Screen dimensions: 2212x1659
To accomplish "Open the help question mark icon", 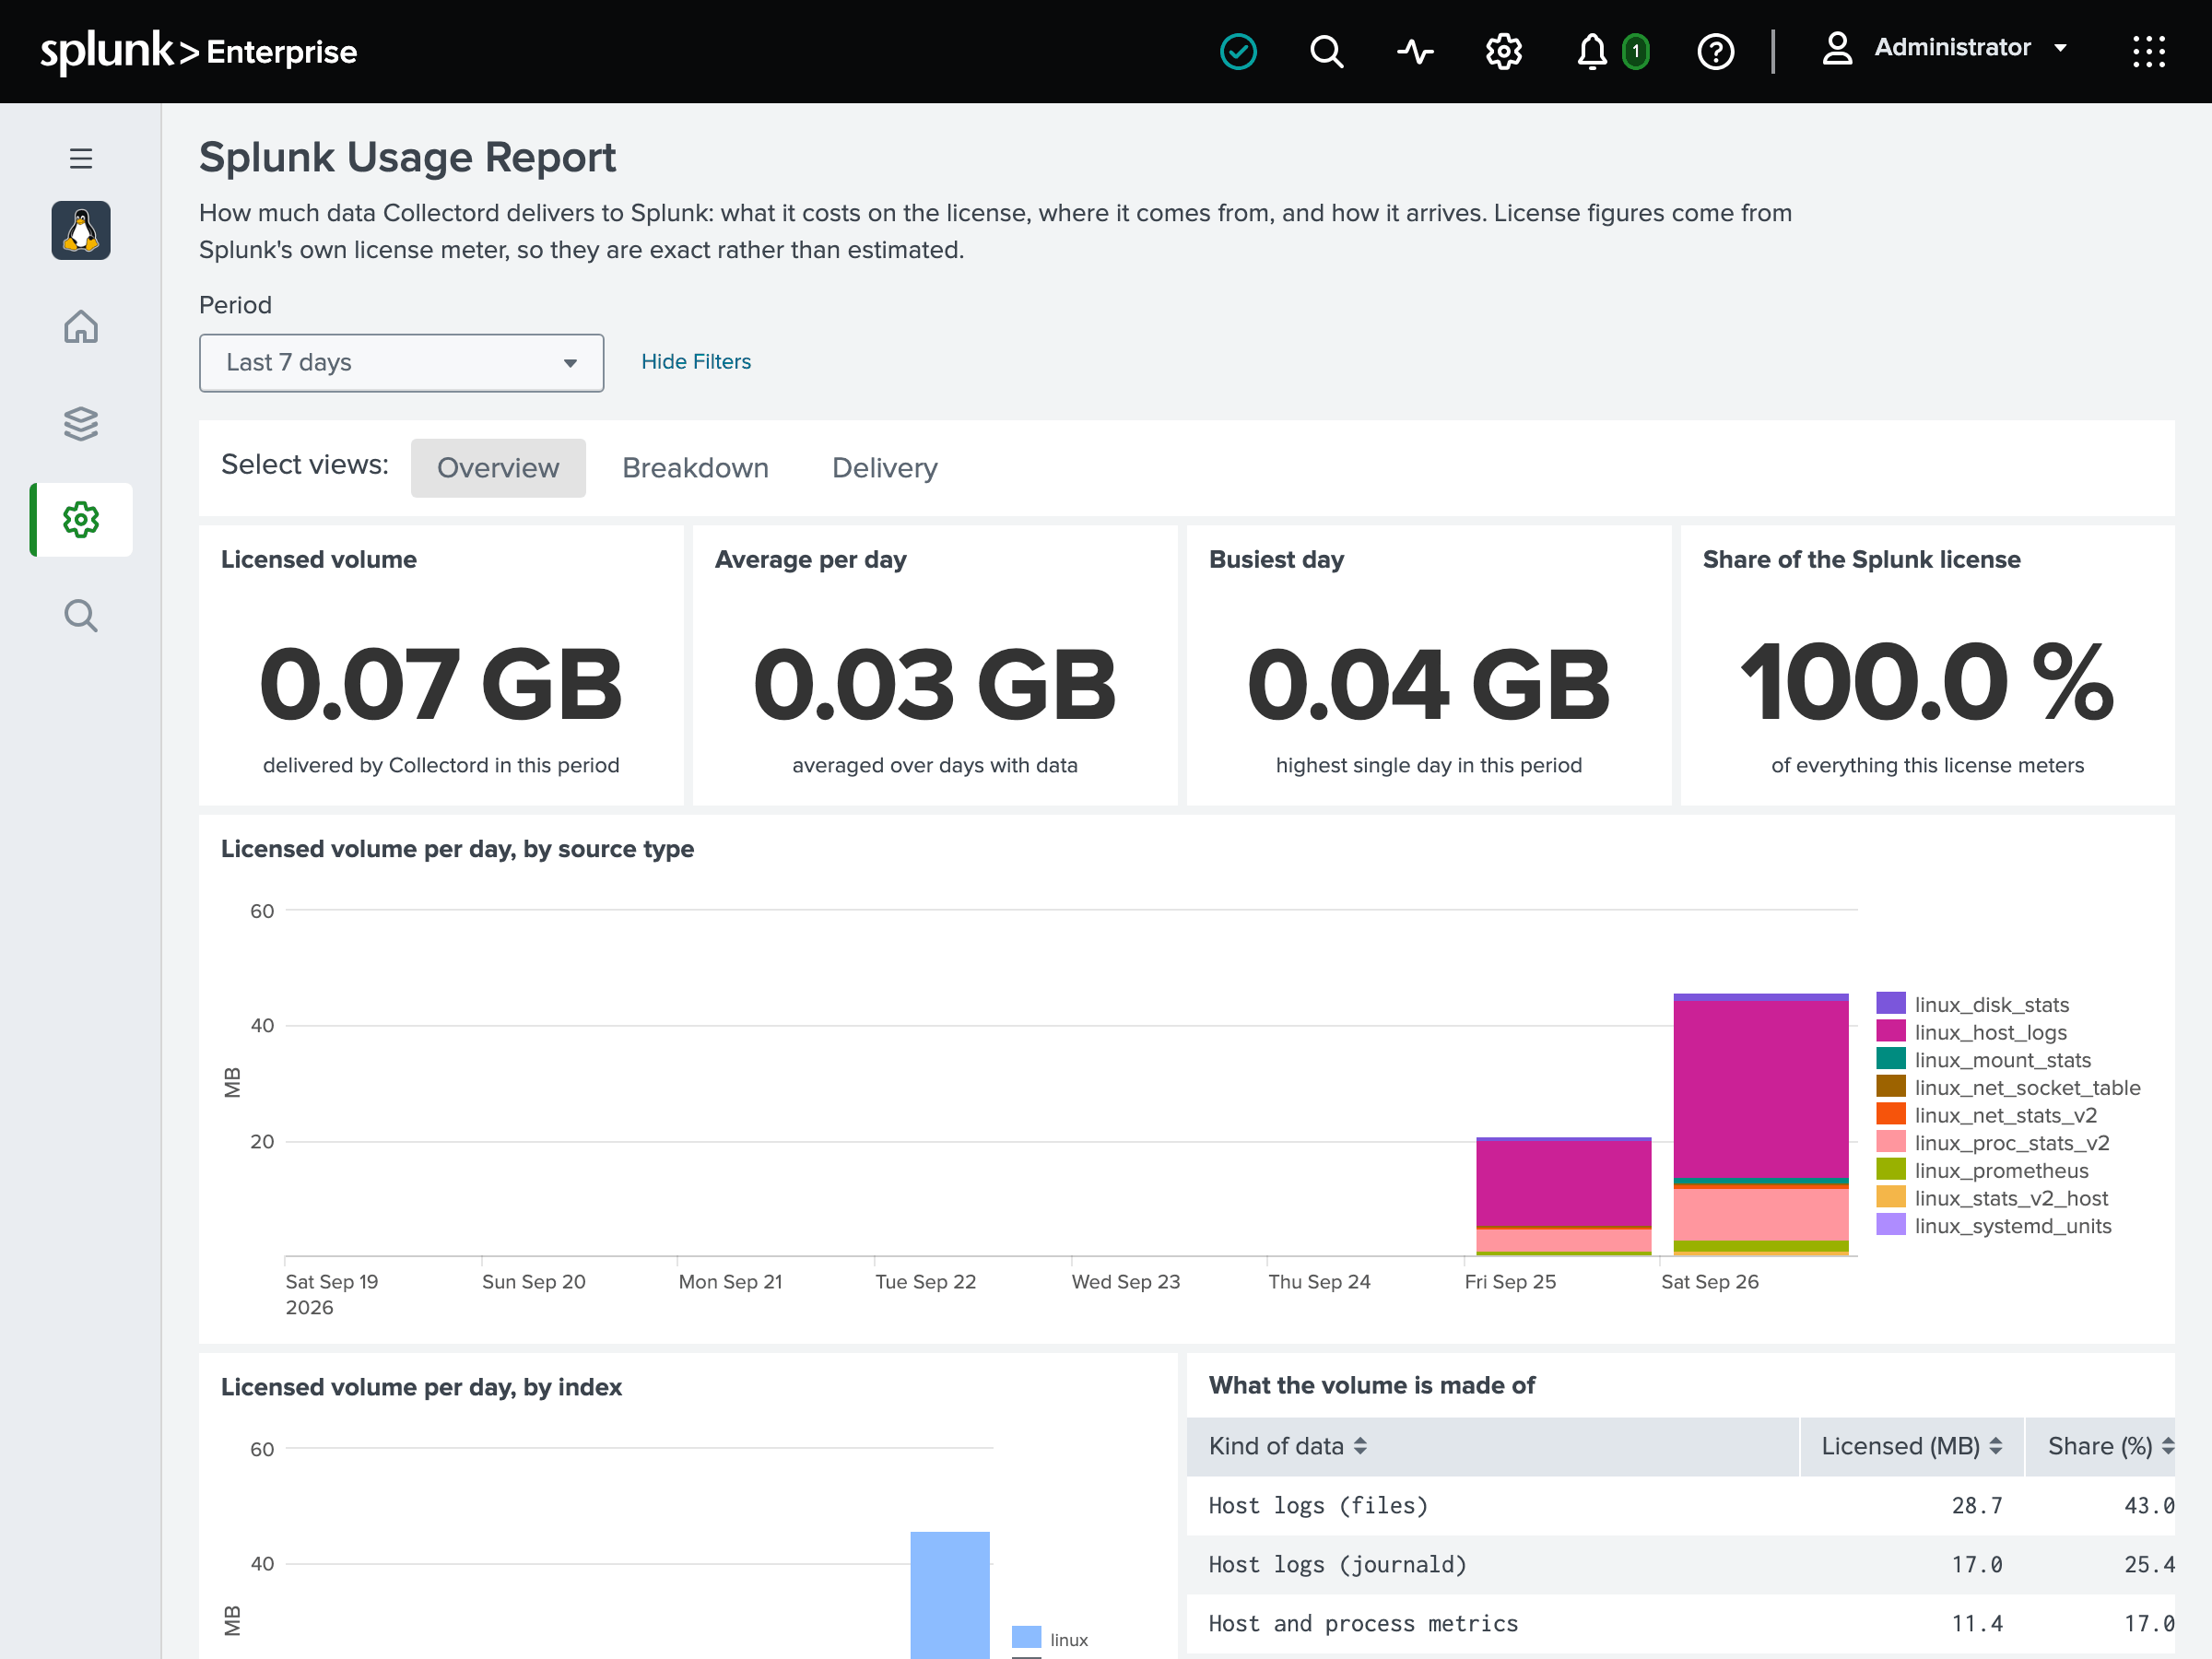I will (x=1715, y=51).
